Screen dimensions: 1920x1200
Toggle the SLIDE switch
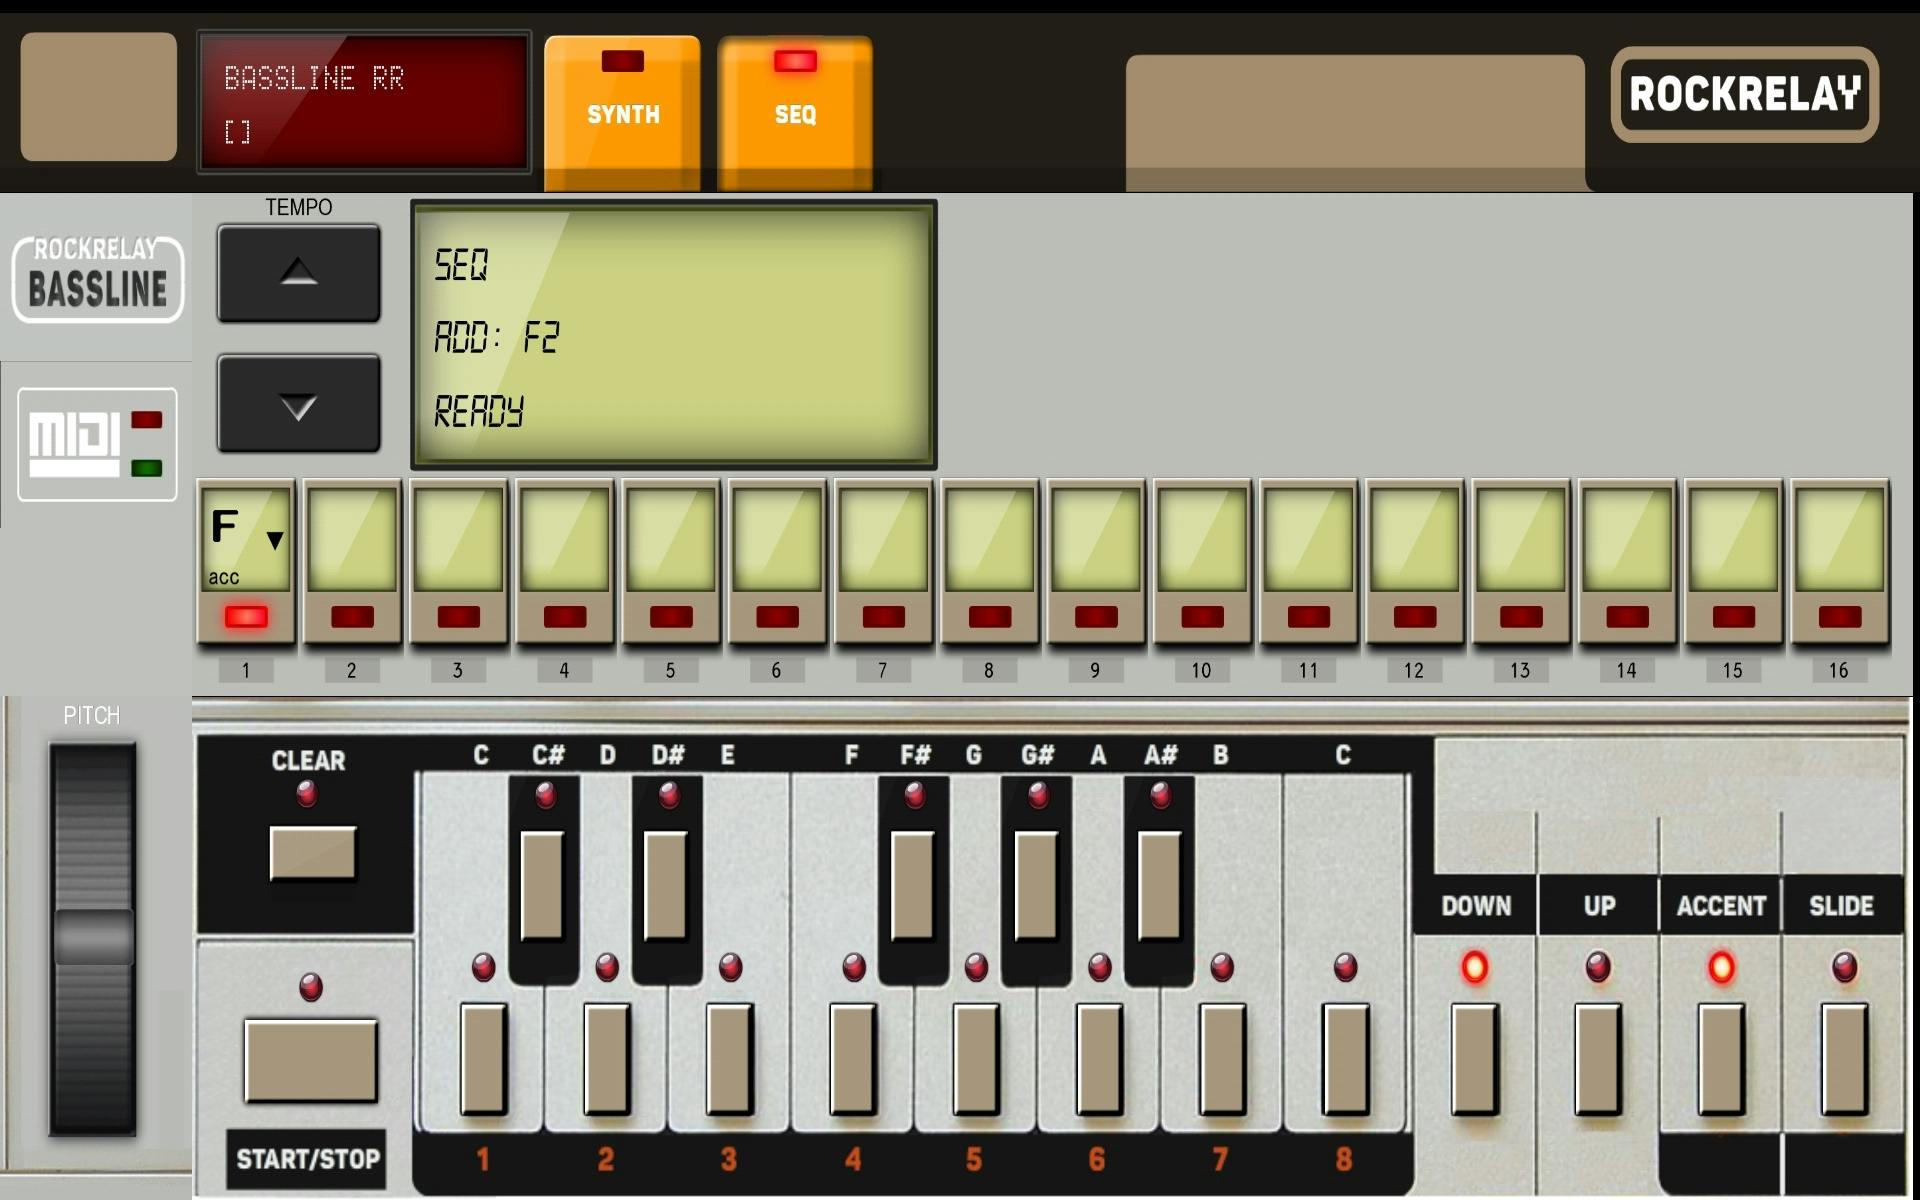click(1843, 1060)
